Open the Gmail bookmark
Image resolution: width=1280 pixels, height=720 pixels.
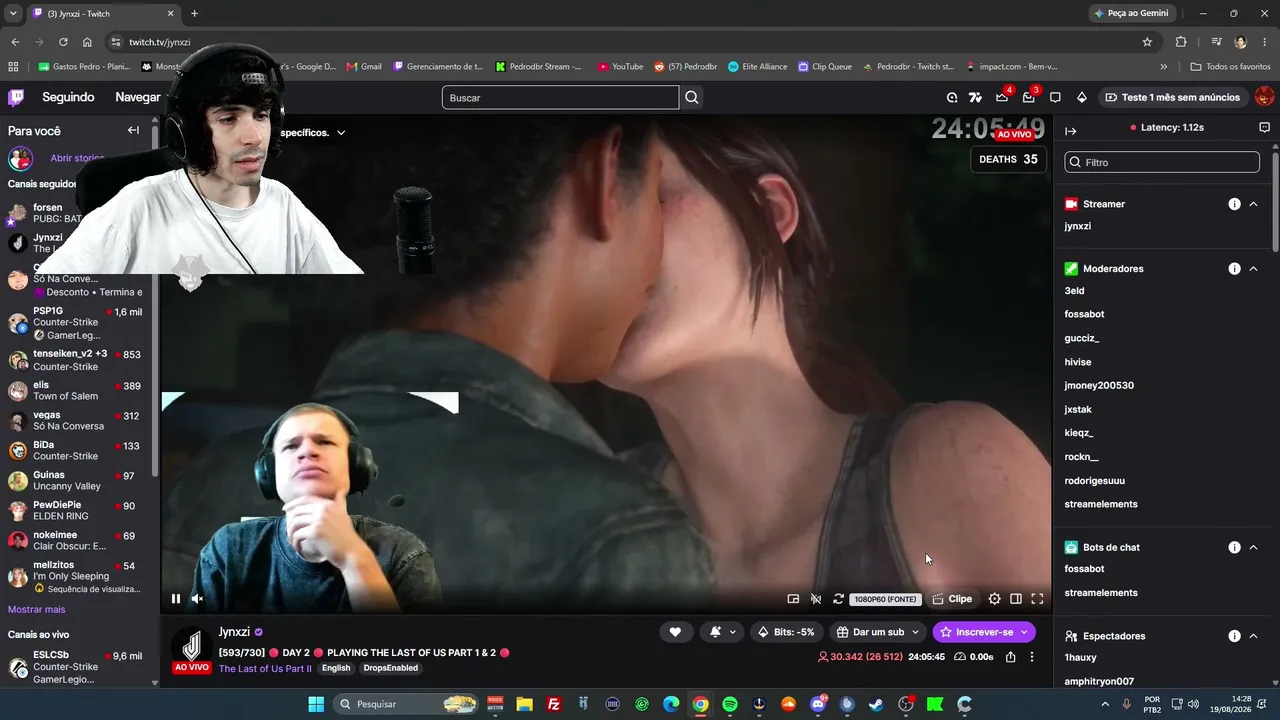tap(364, 67)
